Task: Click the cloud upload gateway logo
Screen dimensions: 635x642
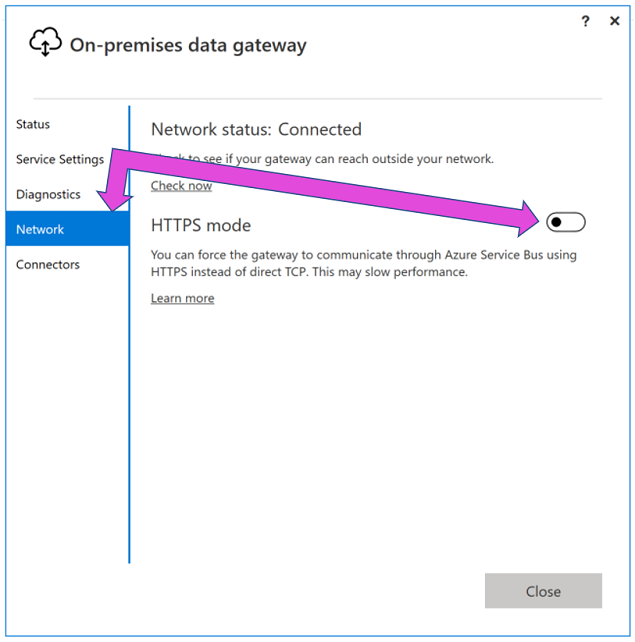Action: 45,42
